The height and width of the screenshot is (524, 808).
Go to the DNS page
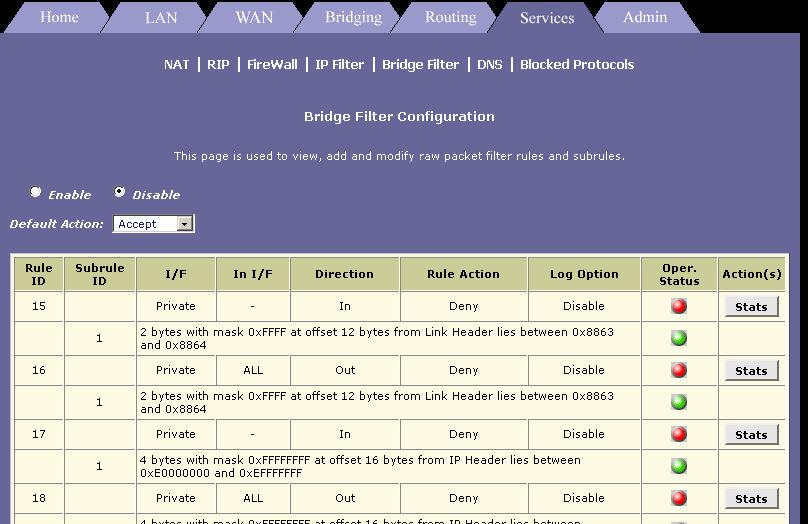coord(490,64)
